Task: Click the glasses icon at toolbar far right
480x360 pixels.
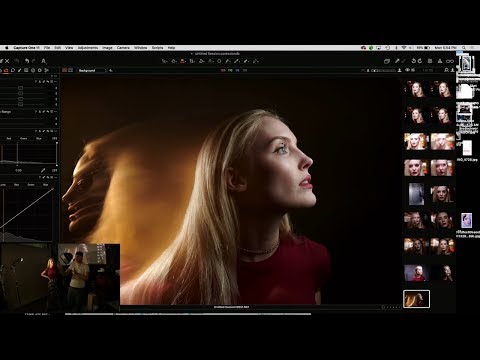Action: point(450,61)
